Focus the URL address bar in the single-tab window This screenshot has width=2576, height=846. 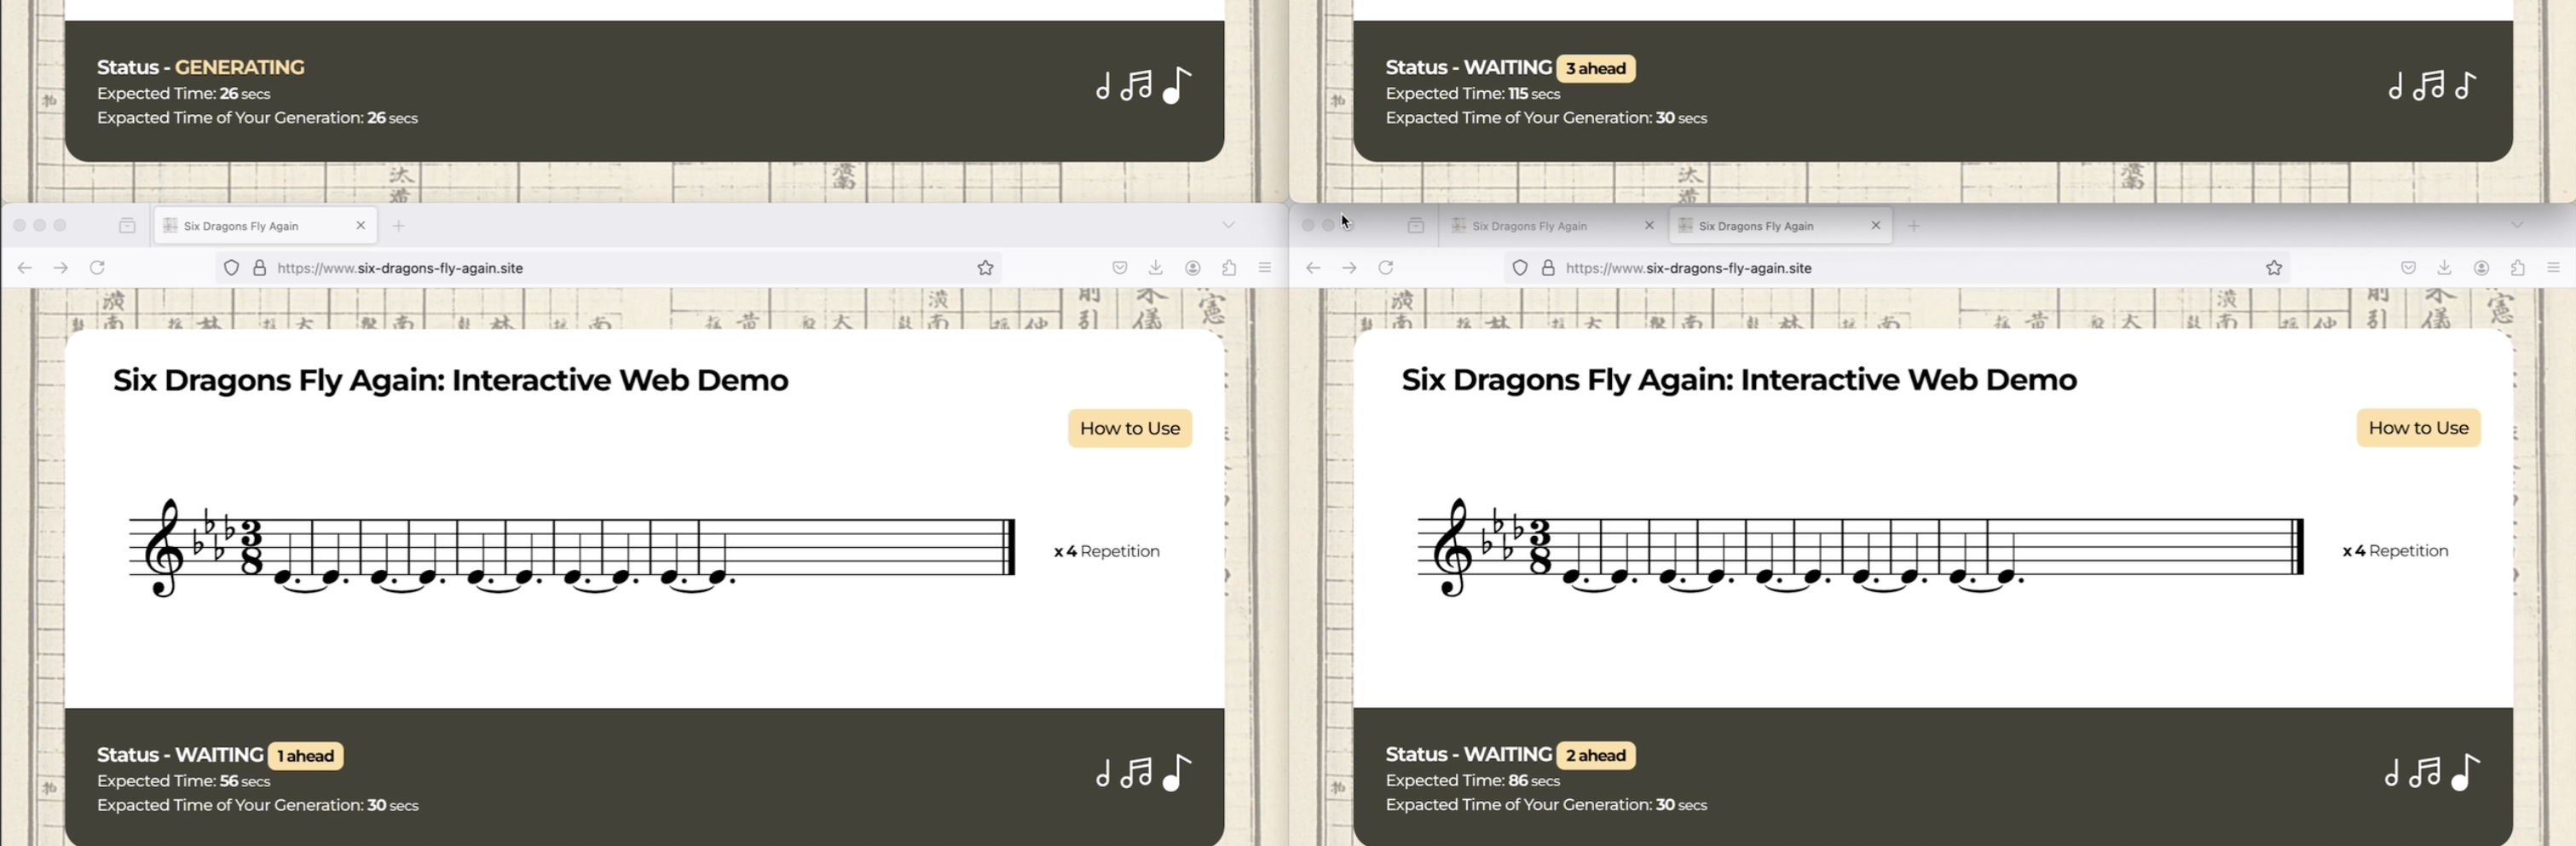(608, 268)
